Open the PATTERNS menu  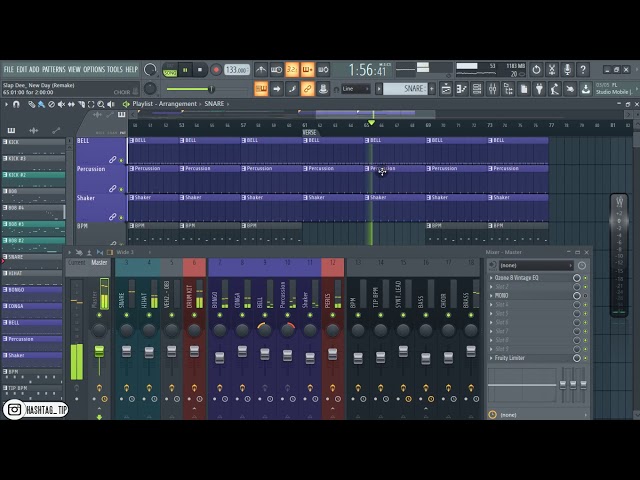[x=54, y=69]
